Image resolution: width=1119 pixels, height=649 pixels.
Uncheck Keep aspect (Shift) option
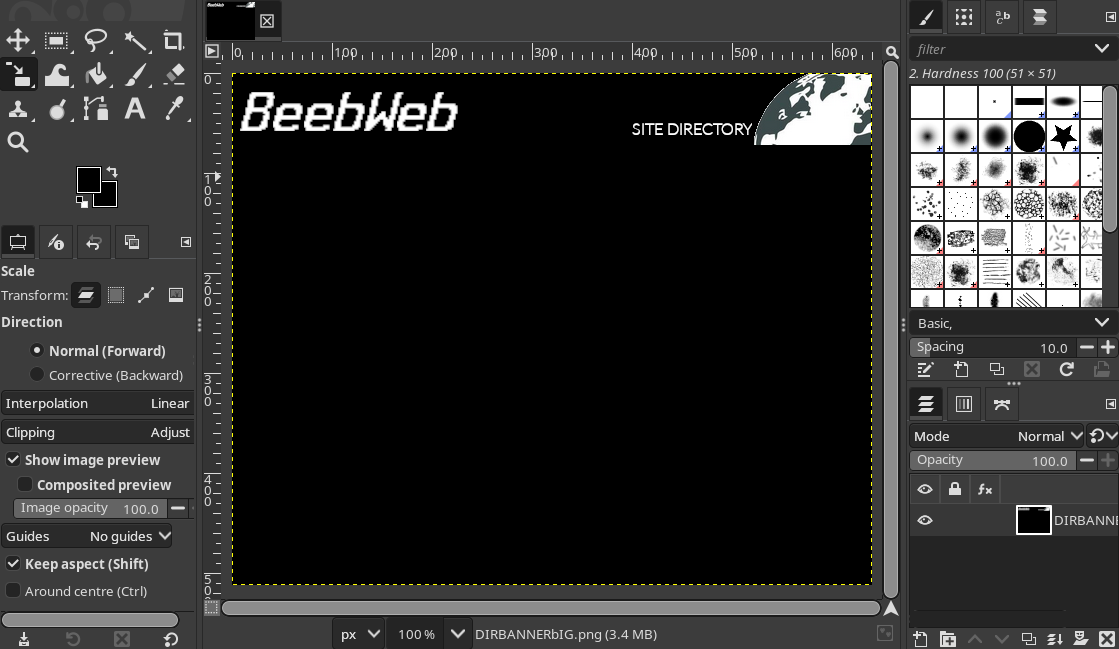(13, 564)
